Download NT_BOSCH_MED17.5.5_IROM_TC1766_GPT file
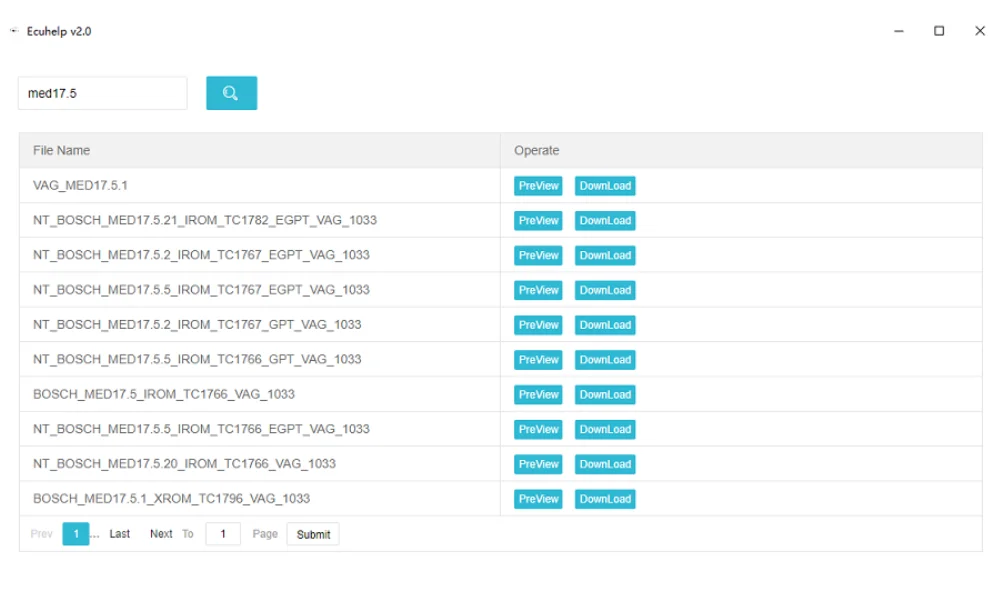The width and height of the screenshot is (1000, 600). (605, 360)
